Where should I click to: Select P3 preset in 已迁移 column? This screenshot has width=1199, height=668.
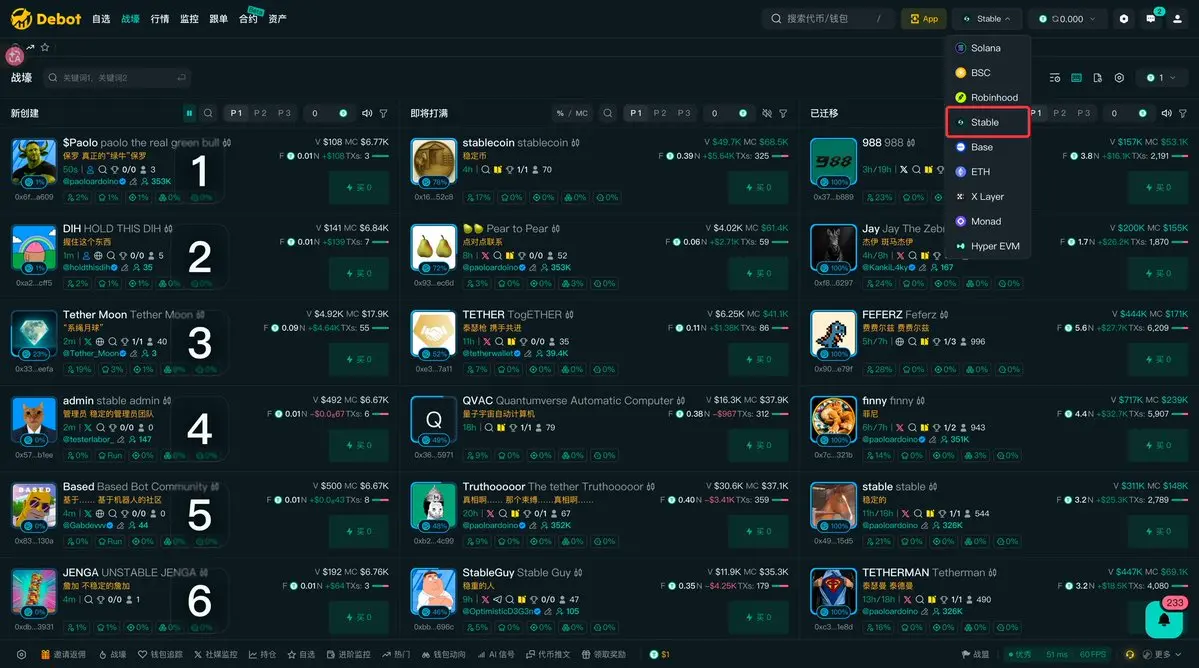coord(1084,113)
